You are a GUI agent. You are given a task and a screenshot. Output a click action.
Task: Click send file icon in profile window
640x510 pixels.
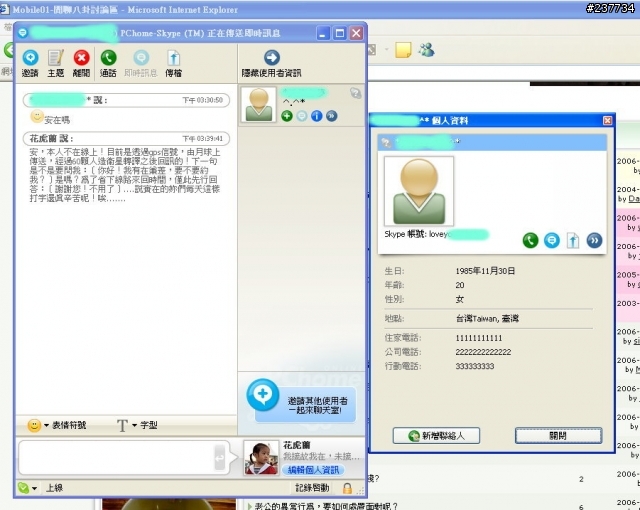point(573,240)
